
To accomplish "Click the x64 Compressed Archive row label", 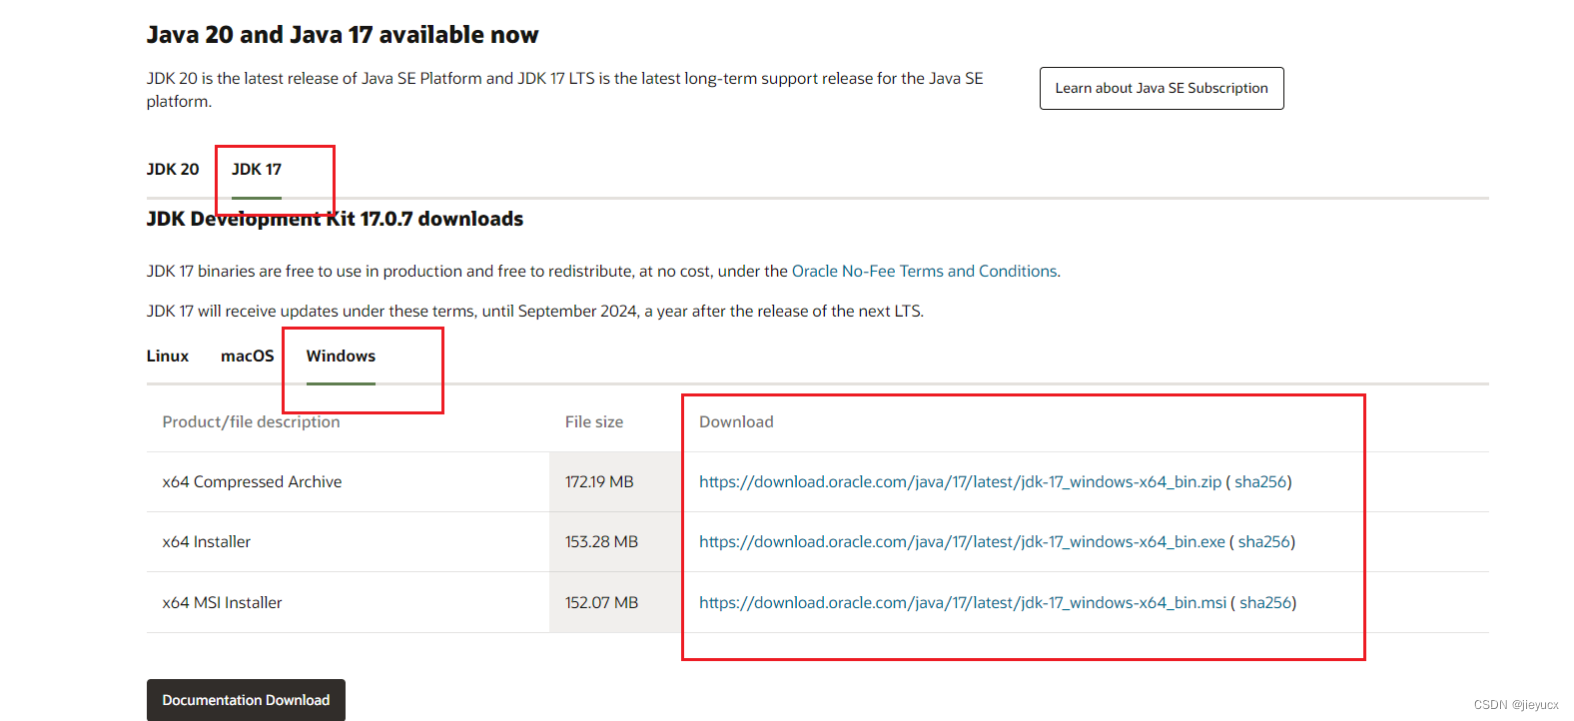I will (252, 482).
